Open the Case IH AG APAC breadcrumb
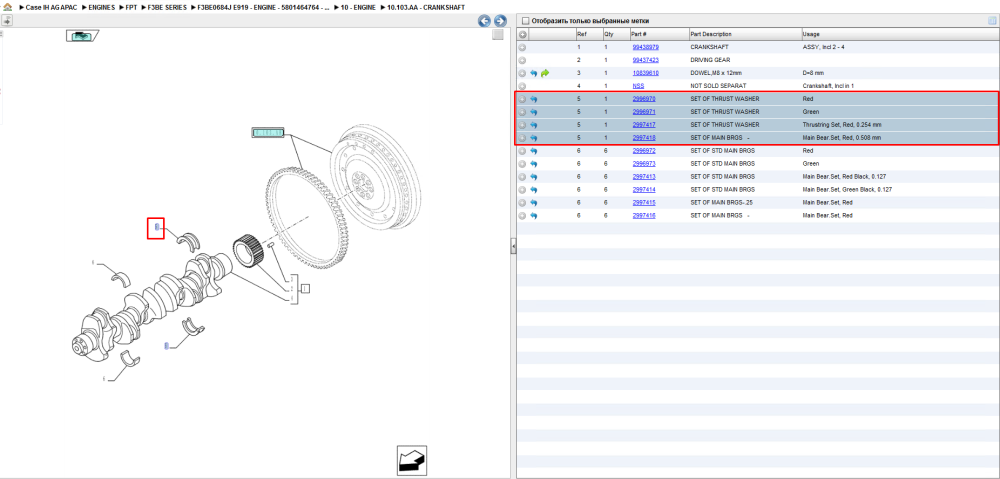The height and width of the screenshot is (479, 1000). point(51,7)
